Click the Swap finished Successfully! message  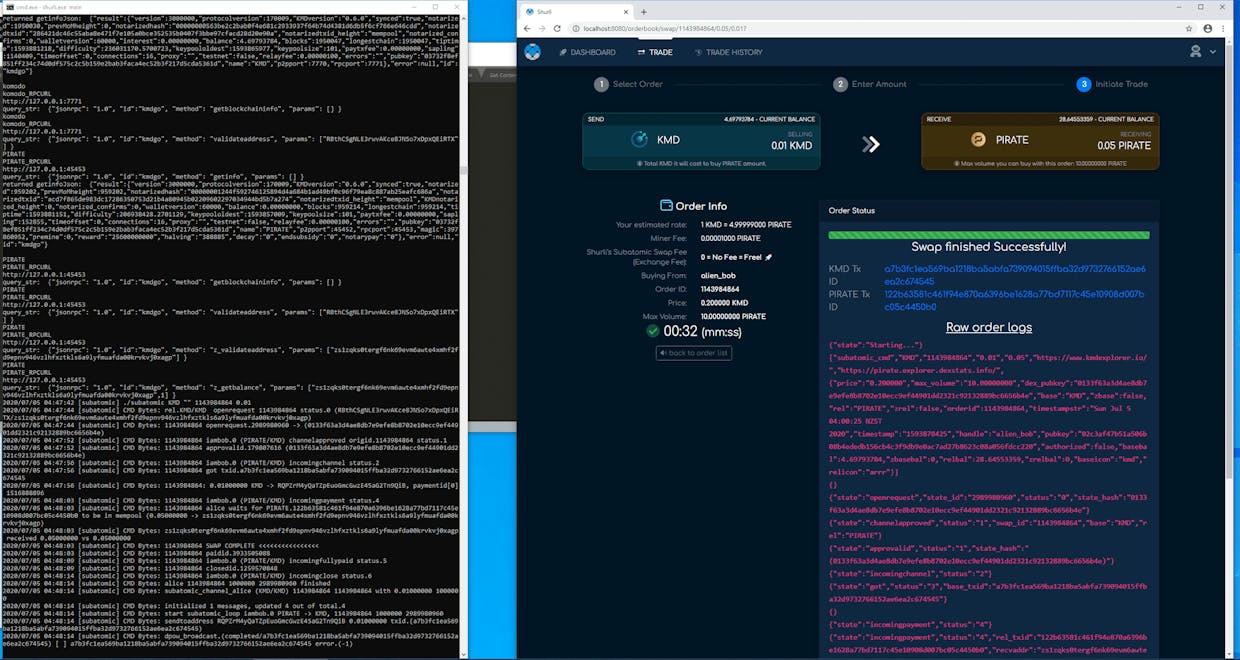coord(989,247)
